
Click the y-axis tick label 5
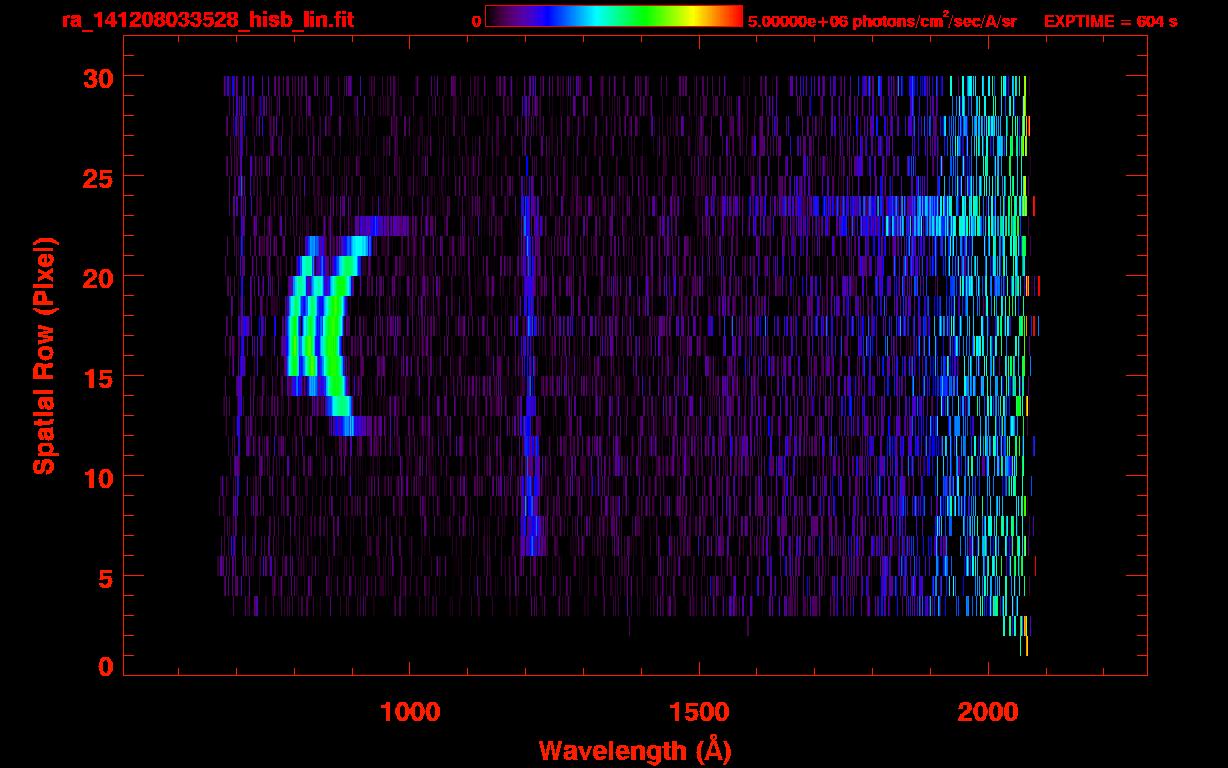click(106, 577)
